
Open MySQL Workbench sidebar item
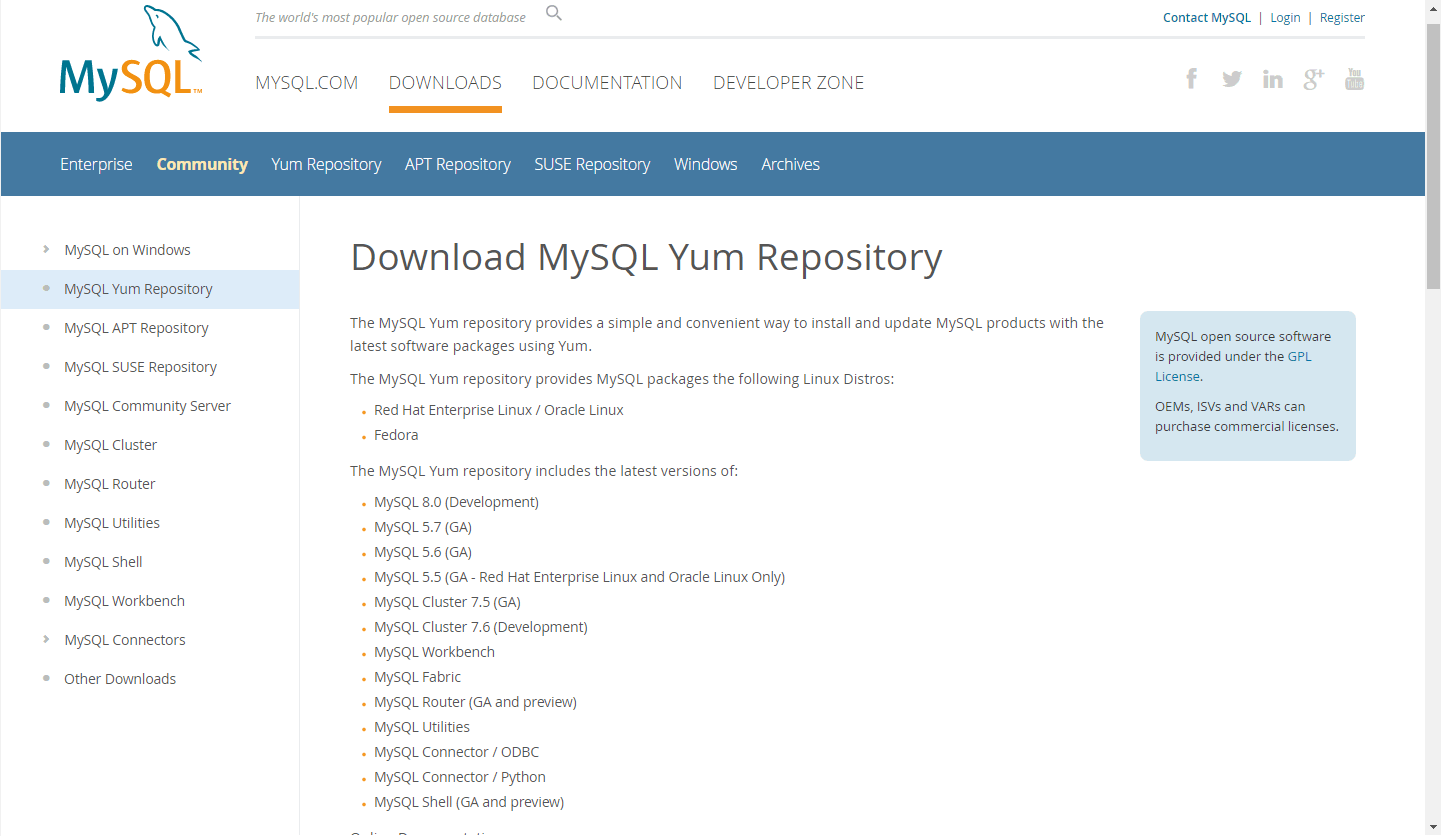point(124,601)
